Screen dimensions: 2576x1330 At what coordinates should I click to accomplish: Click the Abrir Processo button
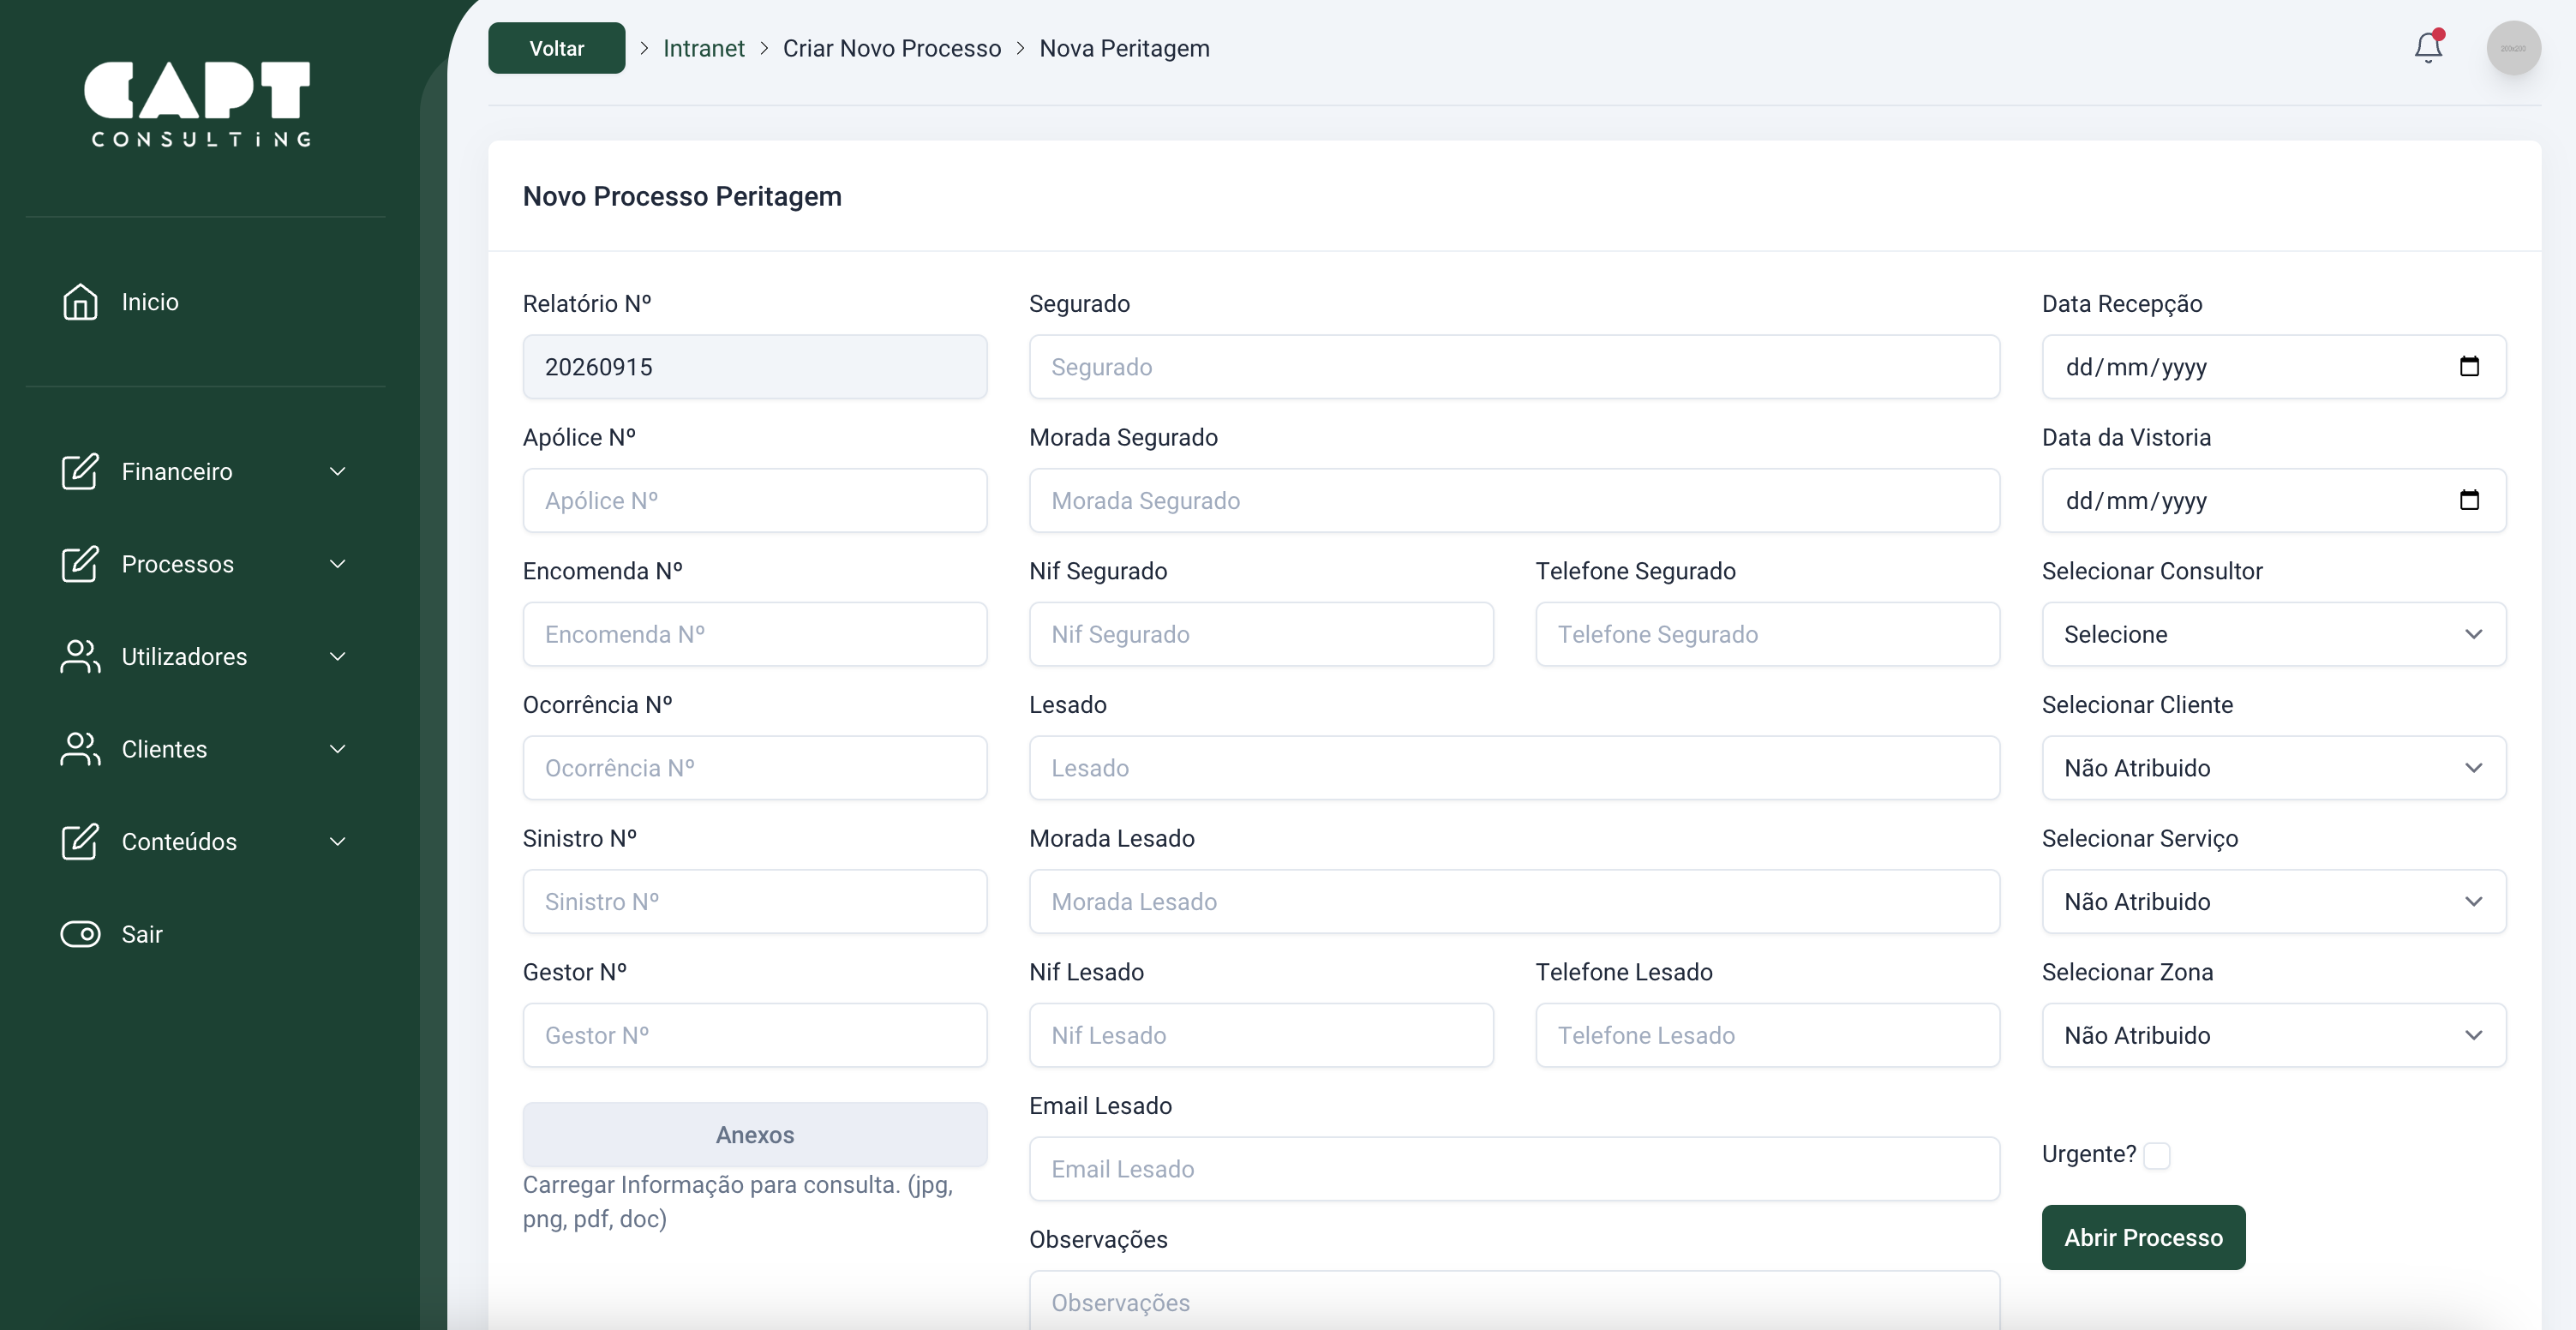point(2143,1237)
